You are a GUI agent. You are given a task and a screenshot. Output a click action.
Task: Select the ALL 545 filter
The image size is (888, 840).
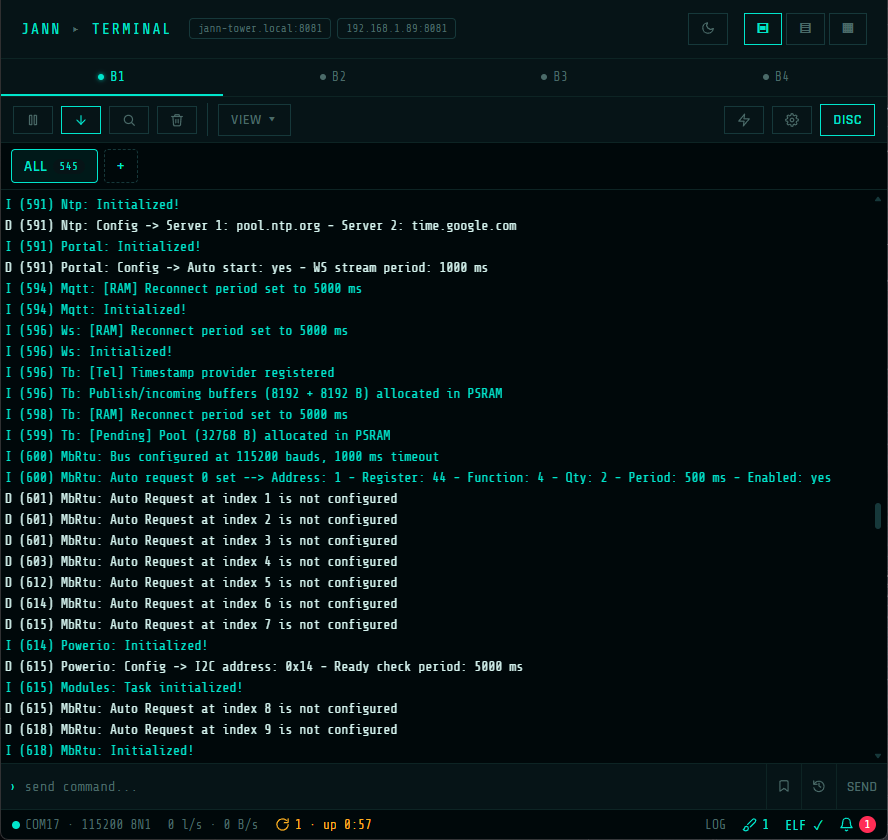tap(54, 166)
